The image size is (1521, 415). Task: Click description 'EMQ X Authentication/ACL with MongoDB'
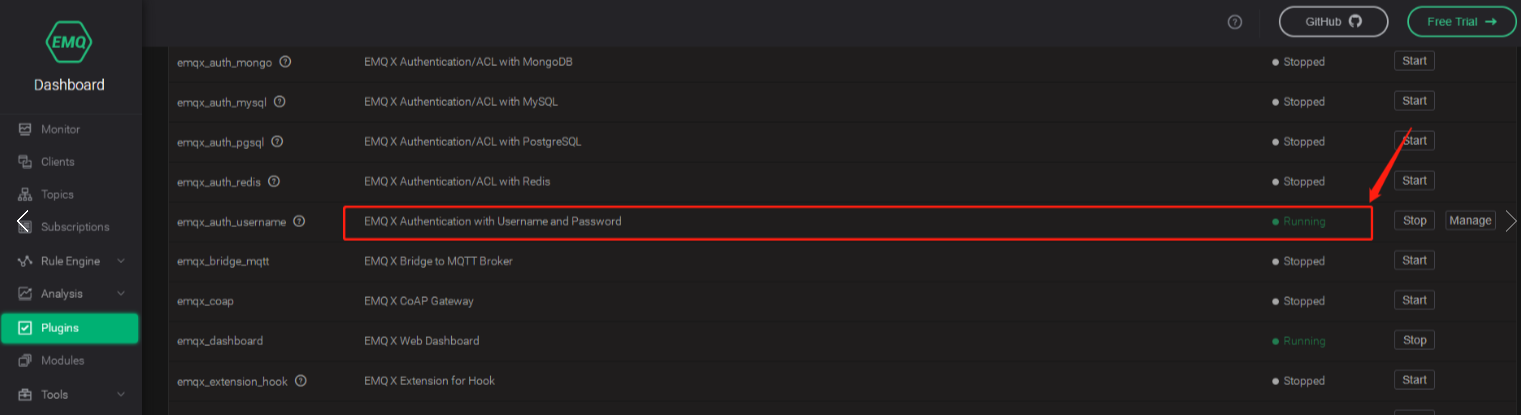click(x=468, y=62)
